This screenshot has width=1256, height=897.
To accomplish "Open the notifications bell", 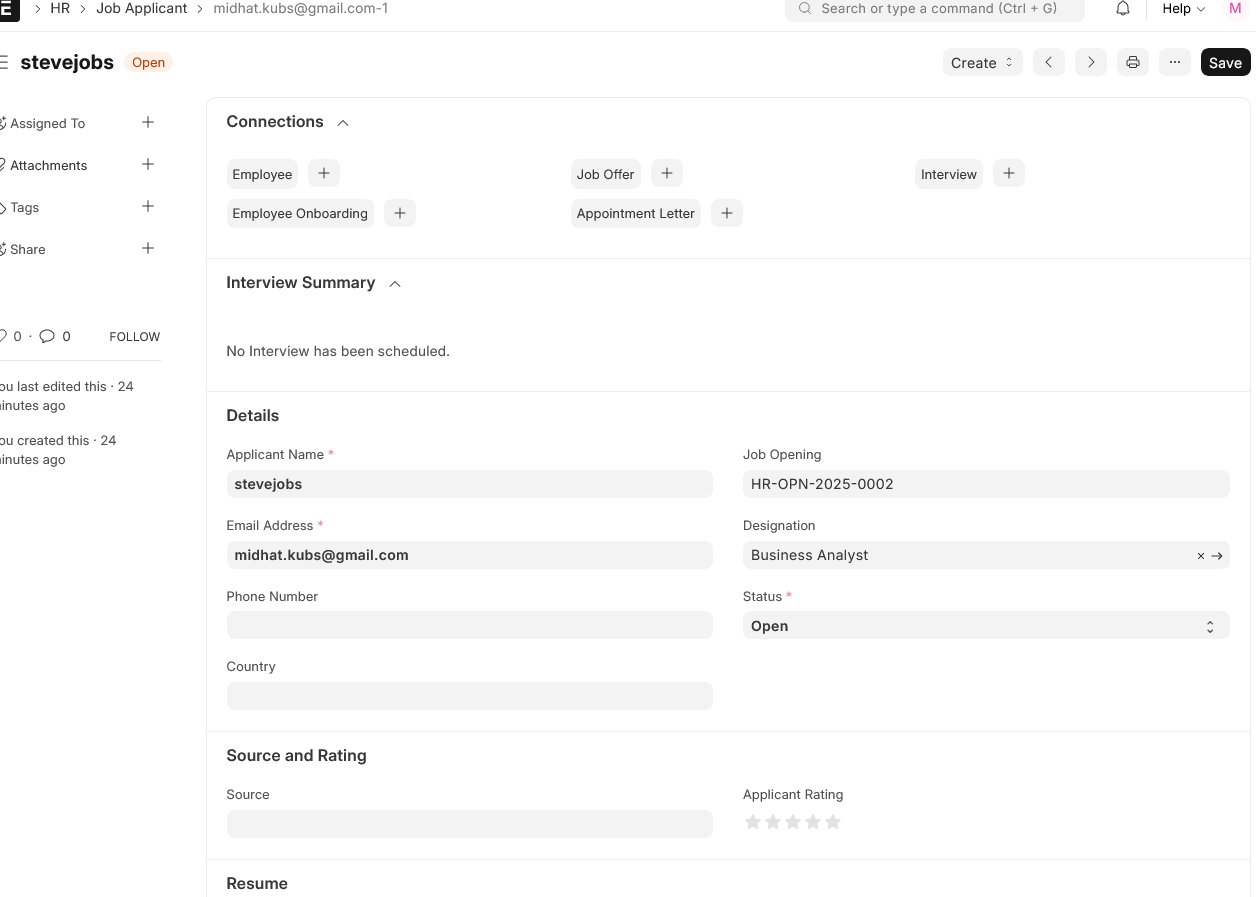I will 1123,9.
